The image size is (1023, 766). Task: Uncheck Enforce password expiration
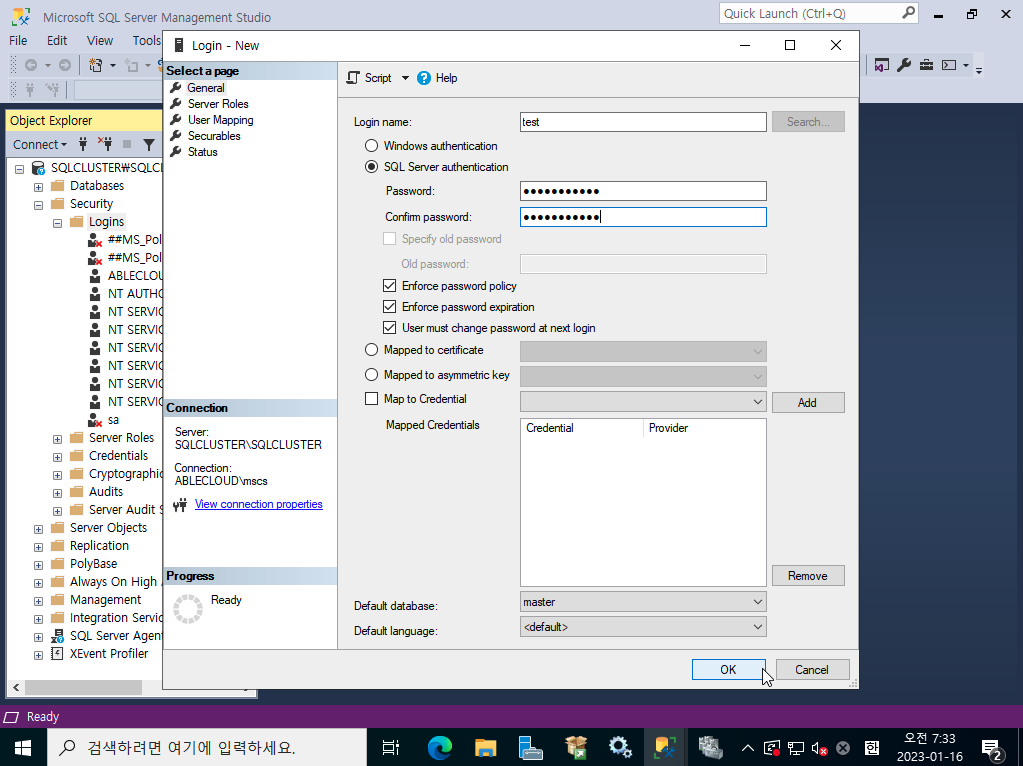click(x=389, y=307)
